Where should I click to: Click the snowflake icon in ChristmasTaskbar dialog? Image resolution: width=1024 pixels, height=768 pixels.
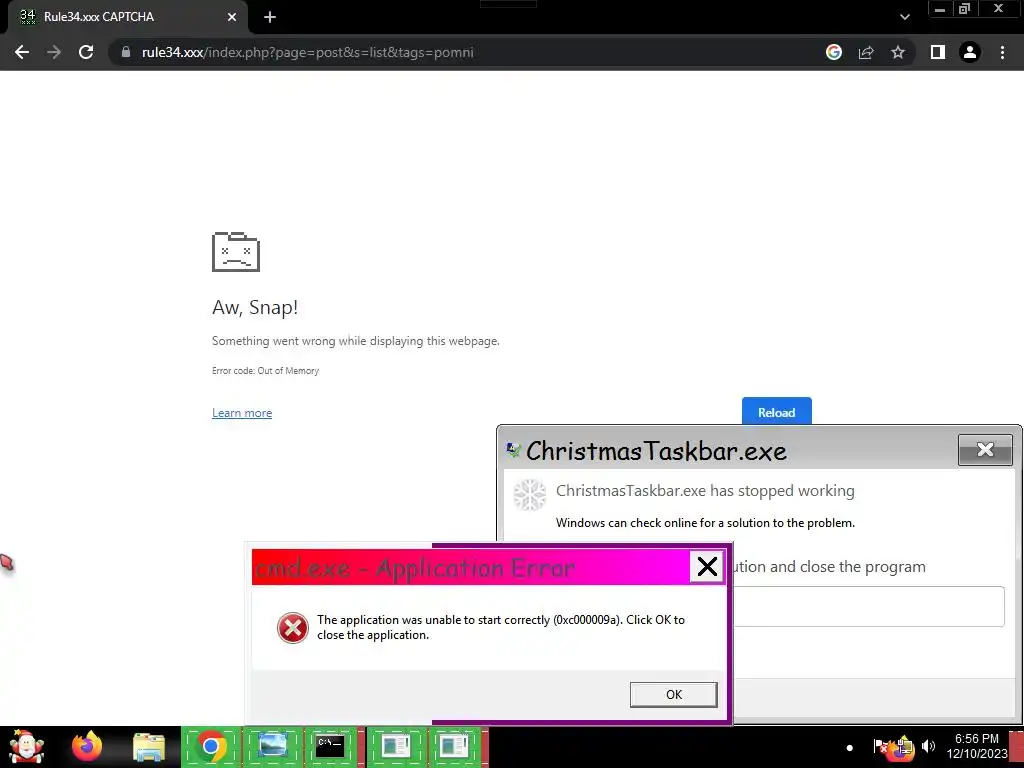coord(530,495)
